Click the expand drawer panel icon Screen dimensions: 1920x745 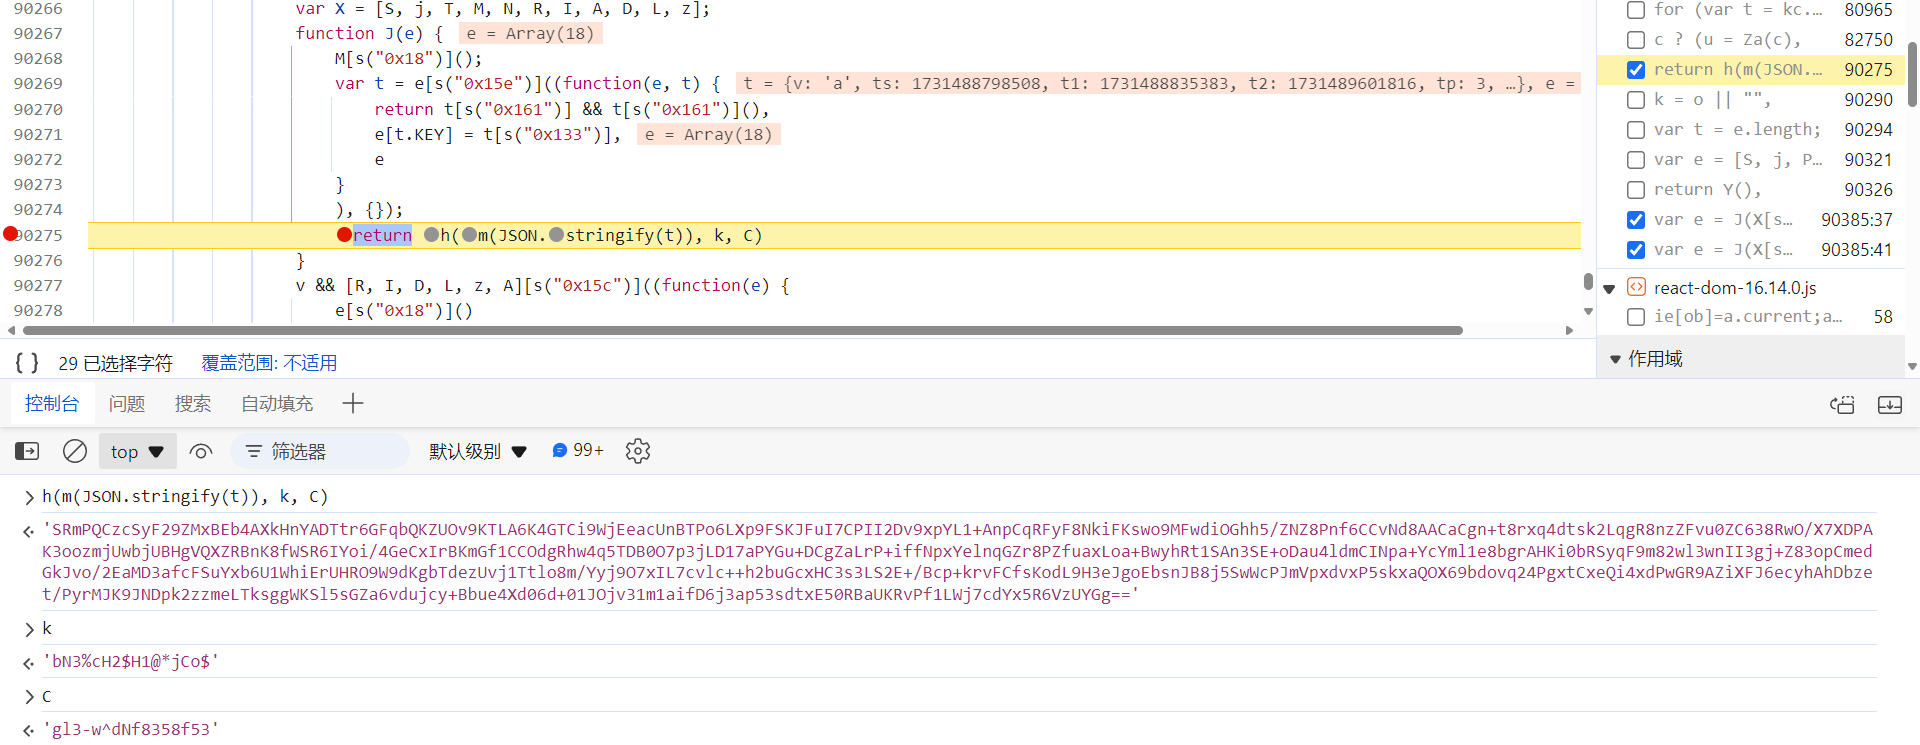tap(1890, 404)
